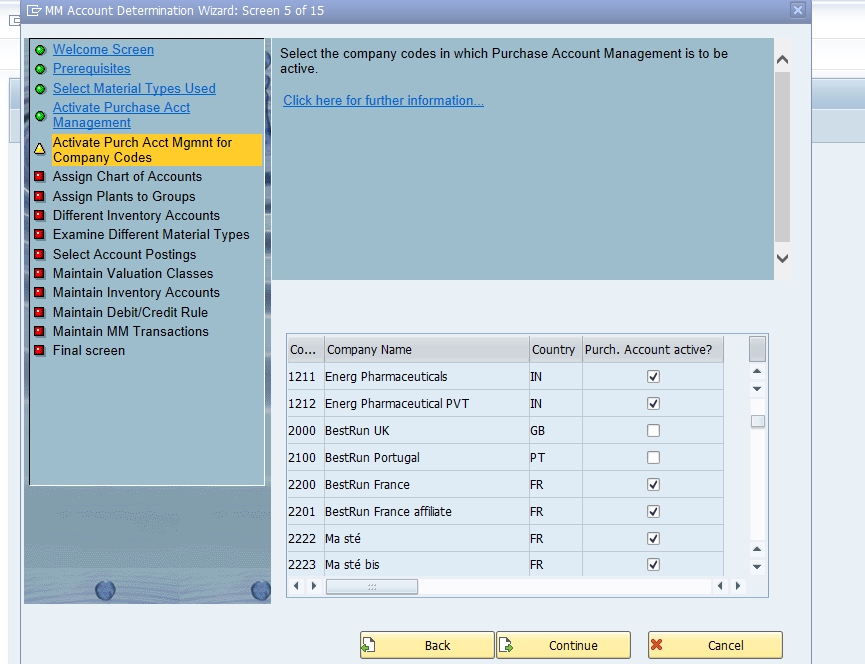Click Company Name column header
The width and height of the screenshot is (865, 664).
[x=426, y=350]
